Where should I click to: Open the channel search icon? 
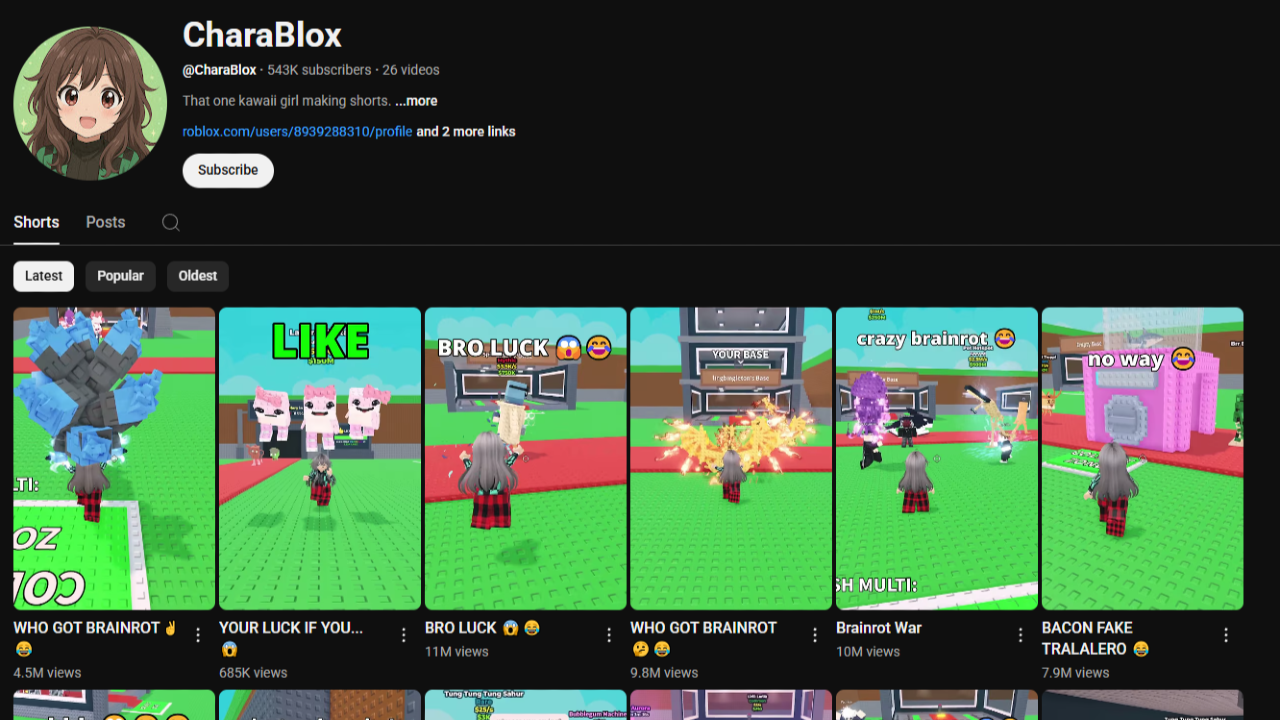170,222
